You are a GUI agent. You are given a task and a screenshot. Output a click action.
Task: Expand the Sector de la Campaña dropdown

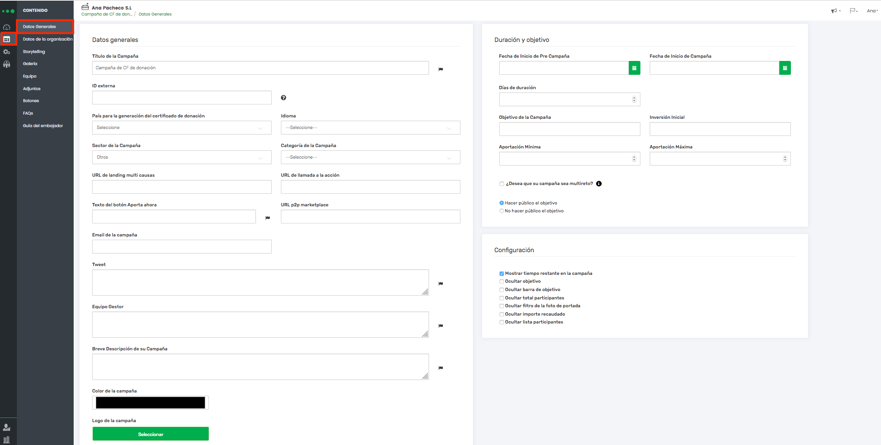[x=181, y=157]
